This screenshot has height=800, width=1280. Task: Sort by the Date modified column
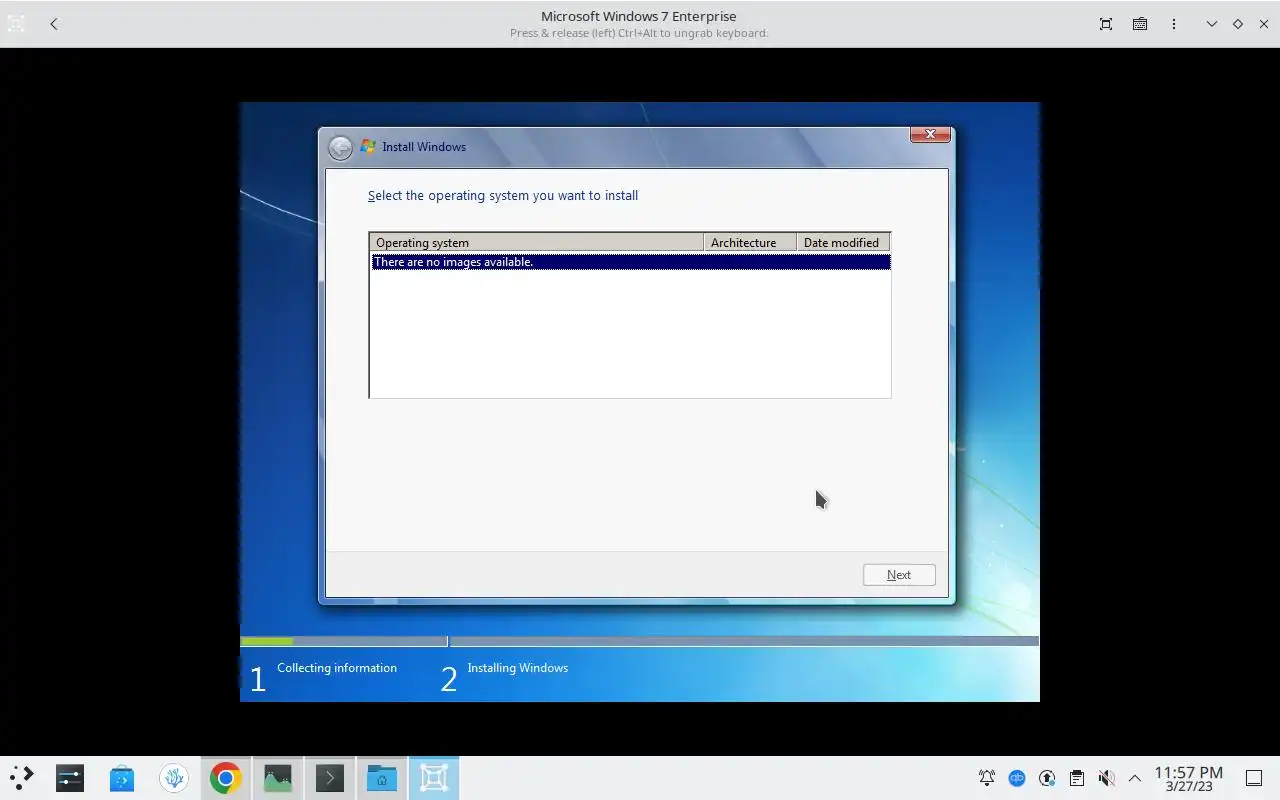843,242
